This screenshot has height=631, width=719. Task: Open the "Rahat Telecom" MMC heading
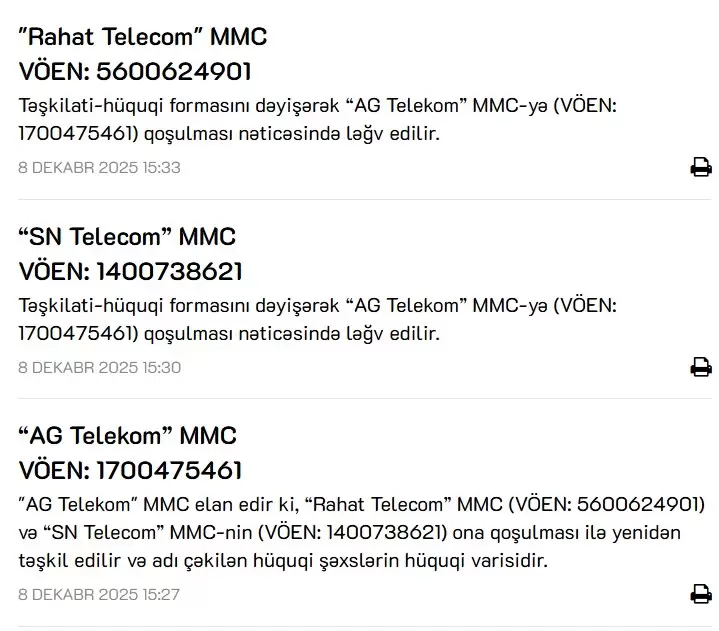click(143, 37)
